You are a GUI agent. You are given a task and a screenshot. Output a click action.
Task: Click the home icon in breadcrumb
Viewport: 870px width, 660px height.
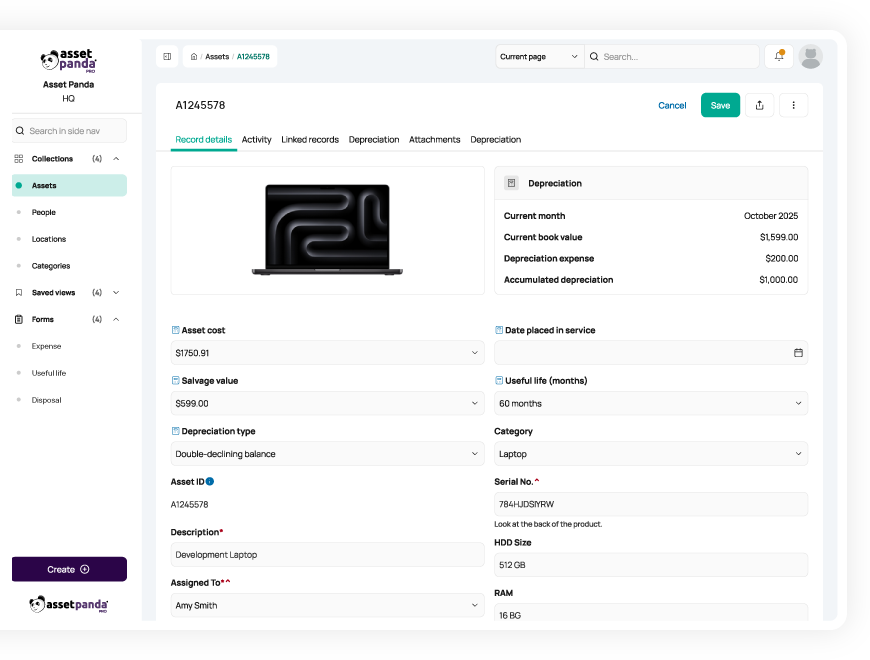pos(194,57)
